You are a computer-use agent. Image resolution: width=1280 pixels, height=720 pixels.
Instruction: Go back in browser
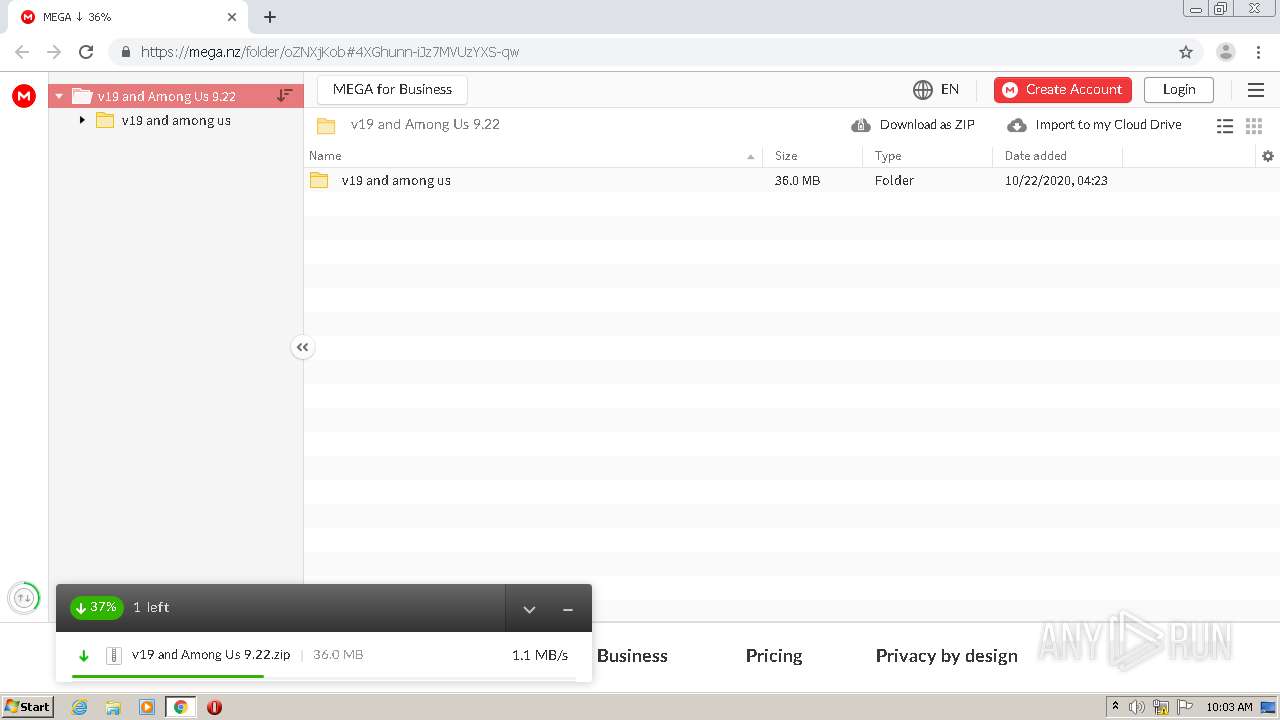22,52
